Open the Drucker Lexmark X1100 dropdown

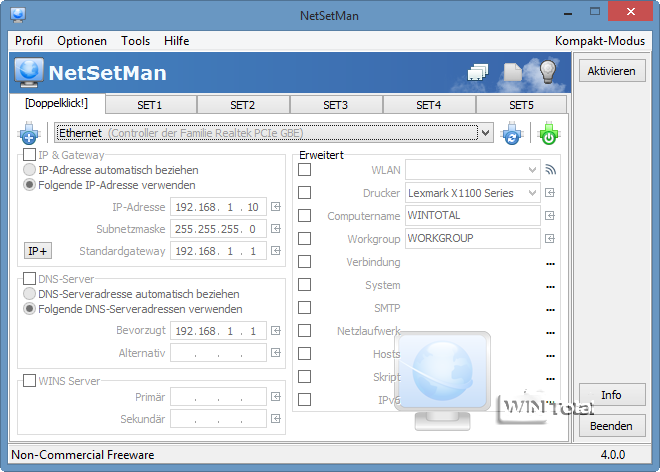coord(532,193)
